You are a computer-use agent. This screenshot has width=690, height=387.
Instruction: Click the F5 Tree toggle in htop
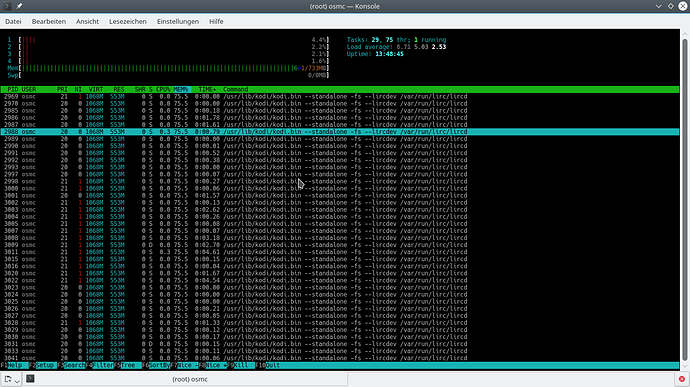tap(128, 365)
